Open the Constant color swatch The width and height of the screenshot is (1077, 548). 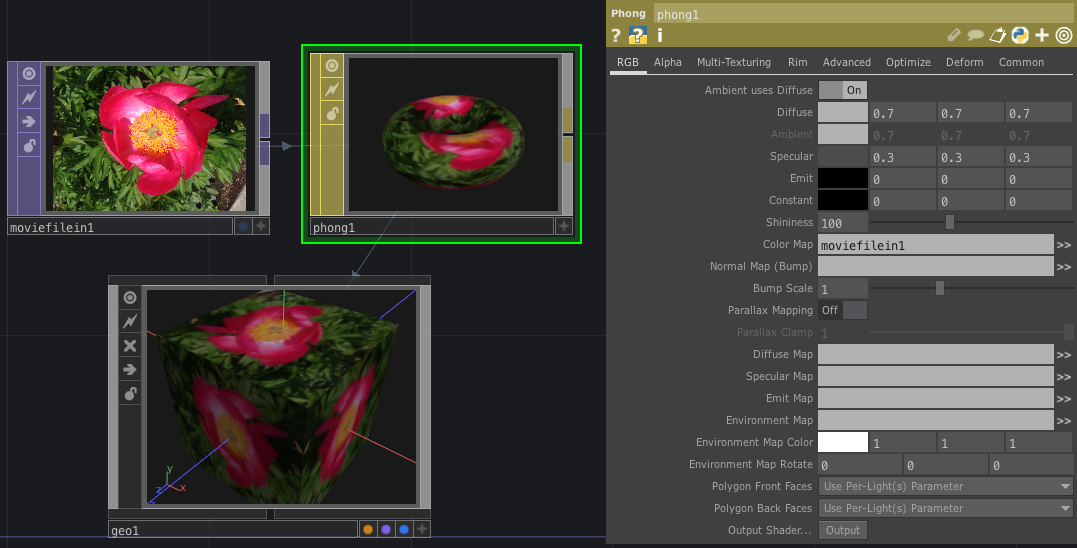[843, 200]
